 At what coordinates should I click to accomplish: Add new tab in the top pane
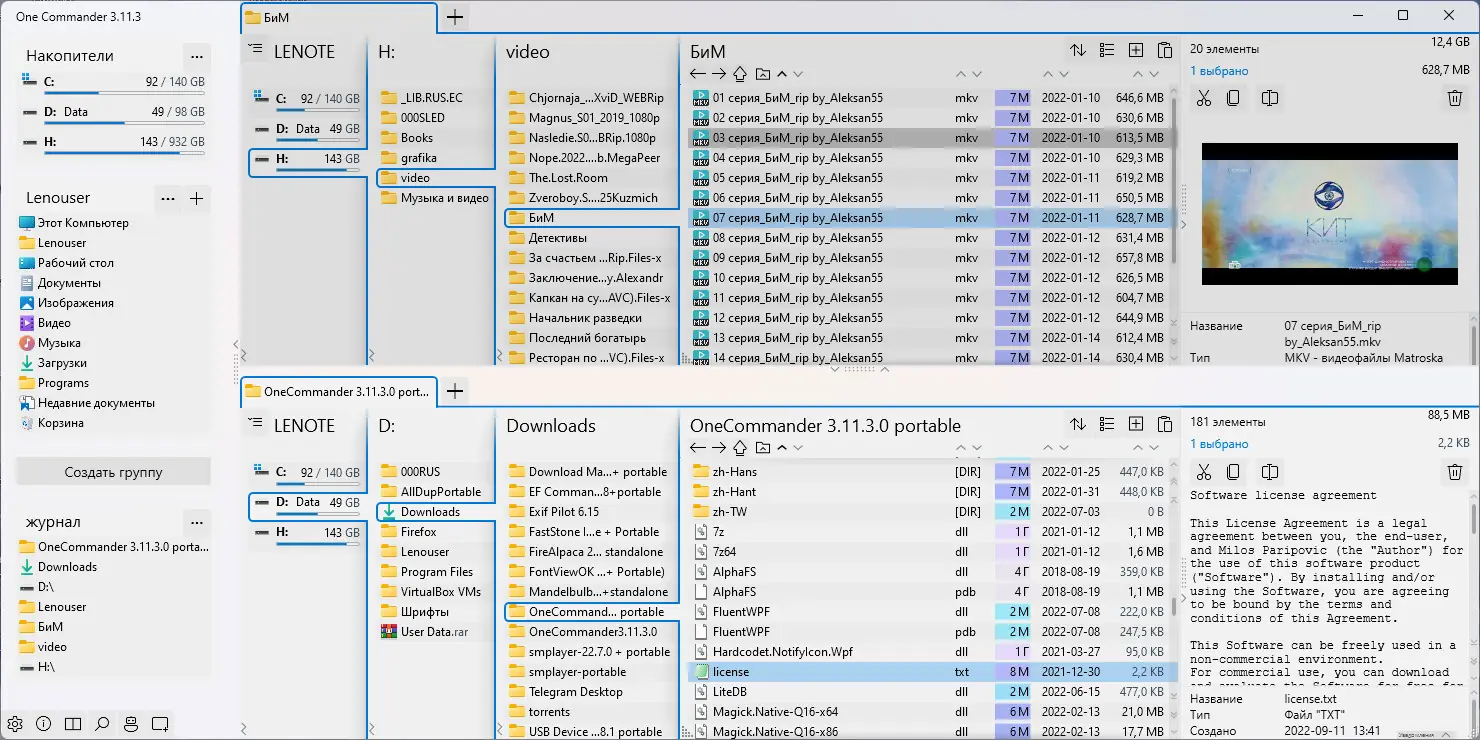coord(455,17)
